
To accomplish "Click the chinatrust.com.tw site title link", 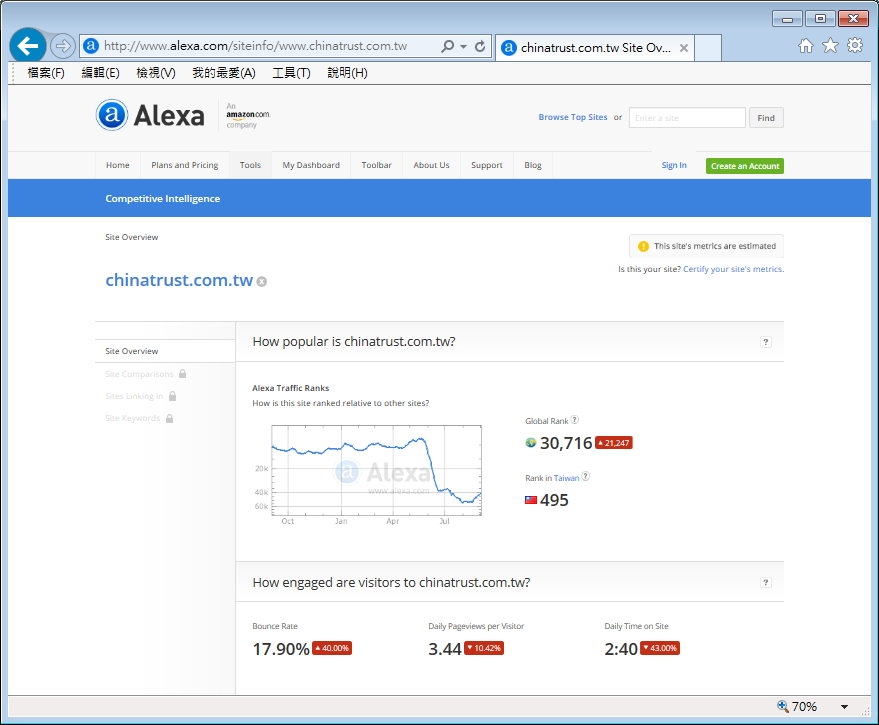I will (x=179, y=280).
